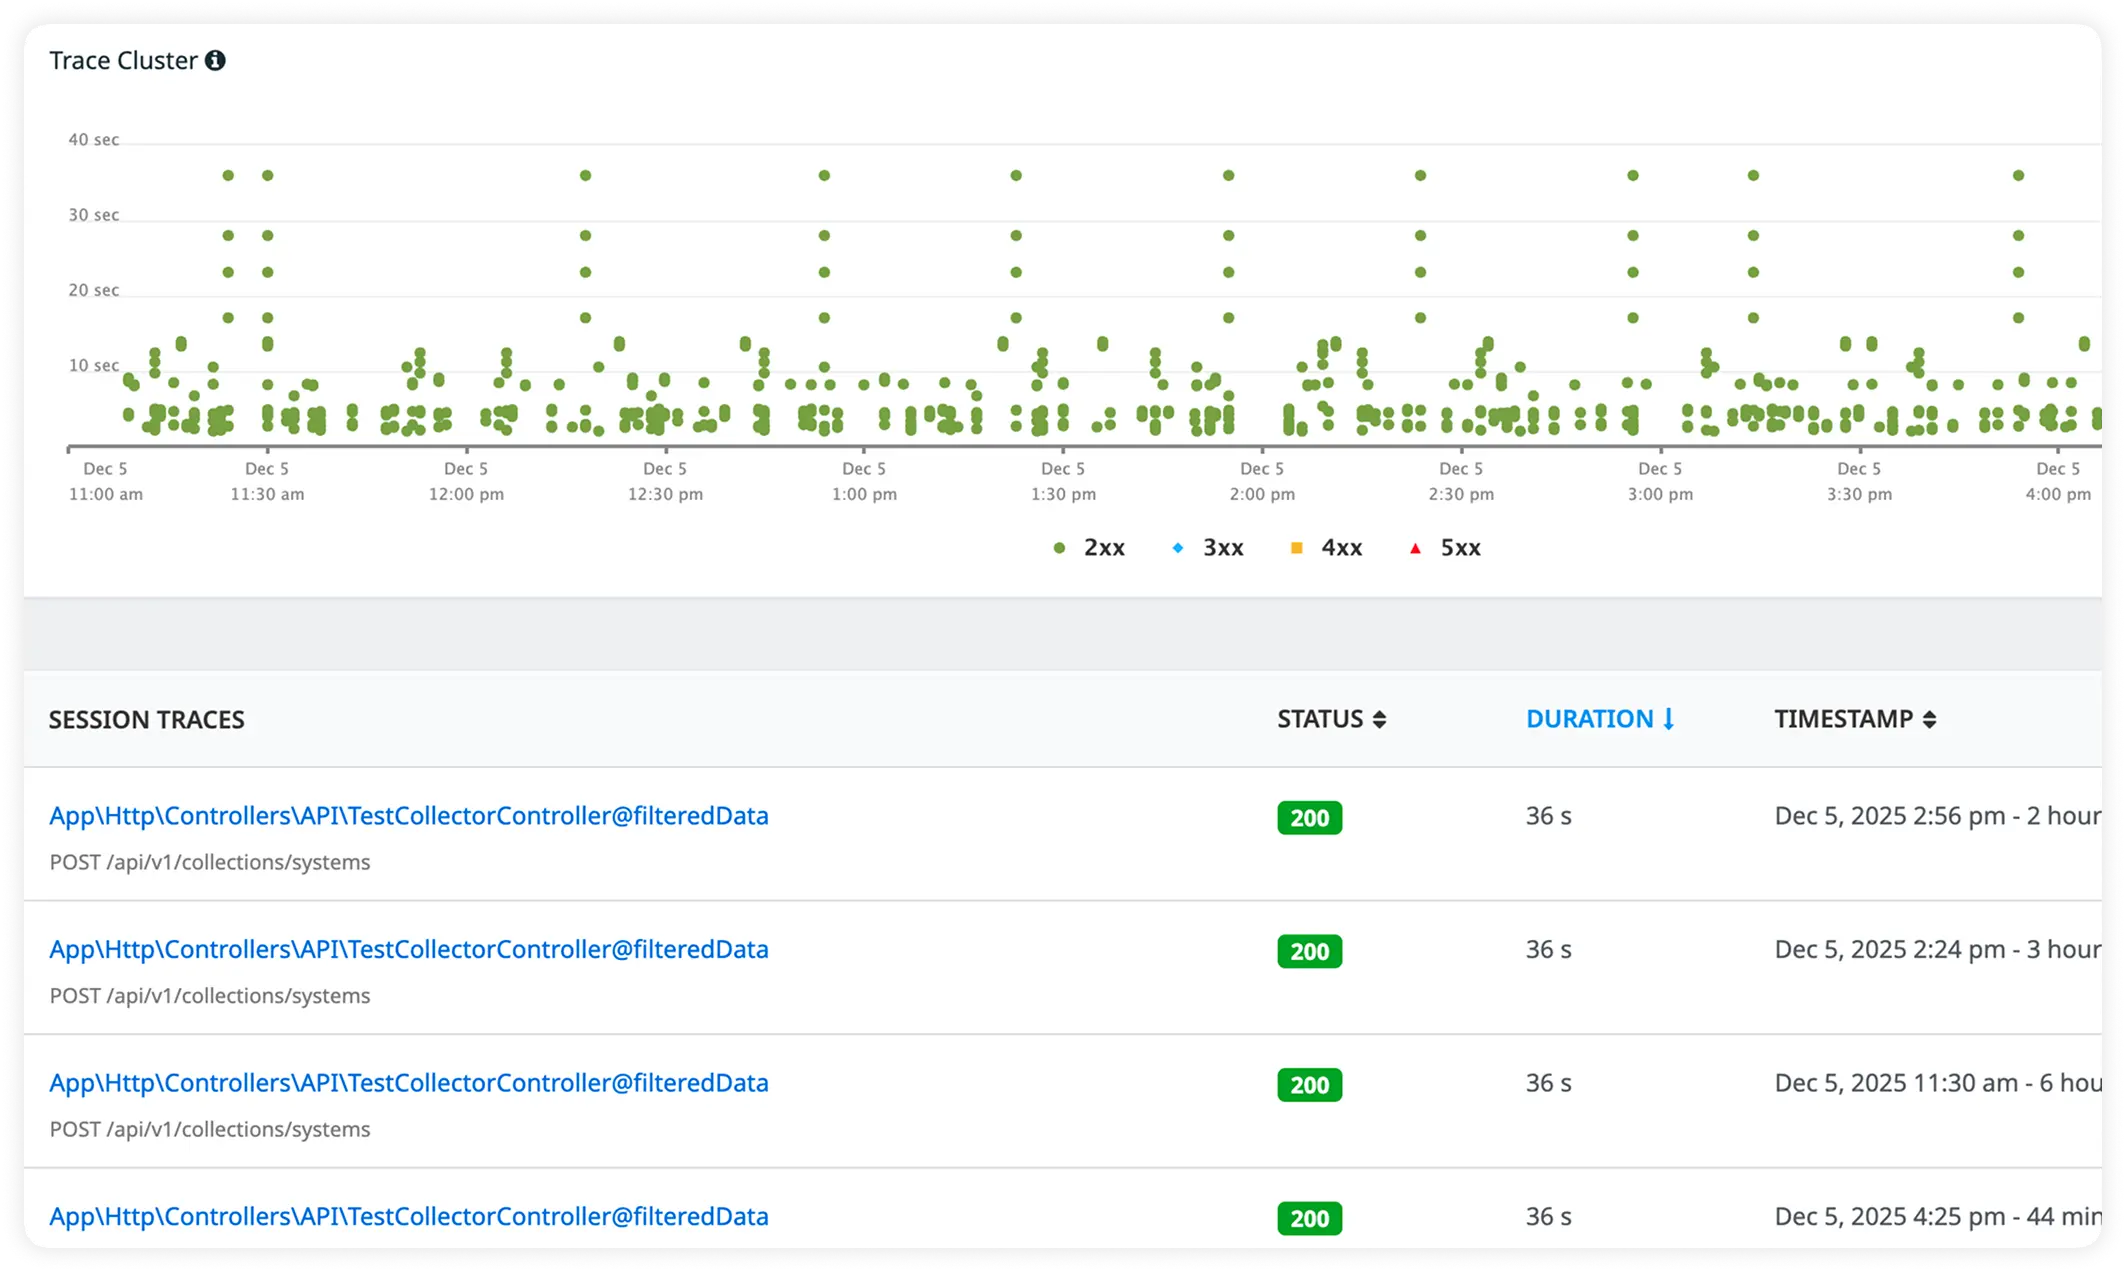Open the 4:25 pm filteredData trace link

[408, 1217]
